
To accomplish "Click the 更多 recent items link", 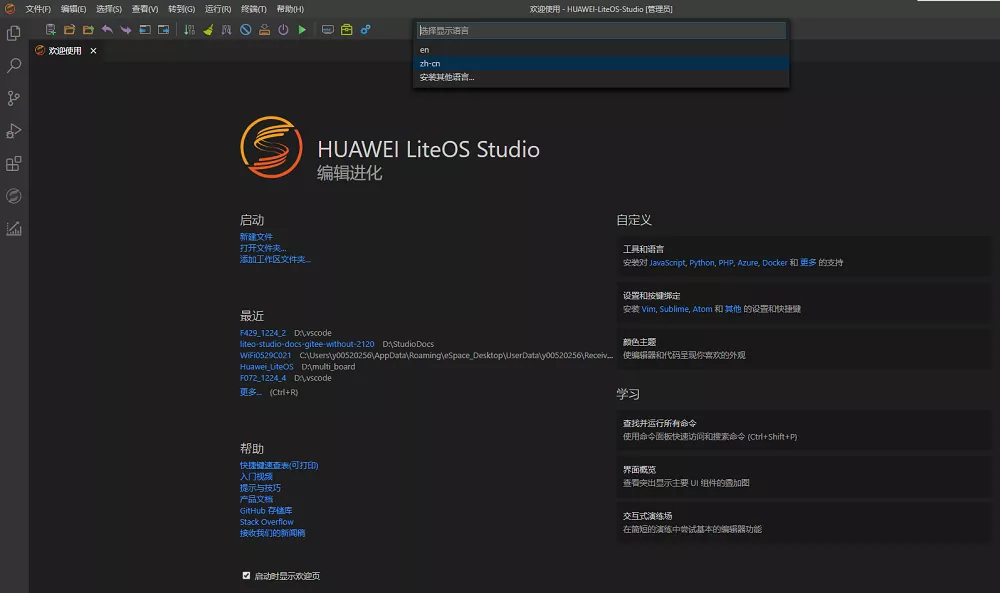I will 251,392.
